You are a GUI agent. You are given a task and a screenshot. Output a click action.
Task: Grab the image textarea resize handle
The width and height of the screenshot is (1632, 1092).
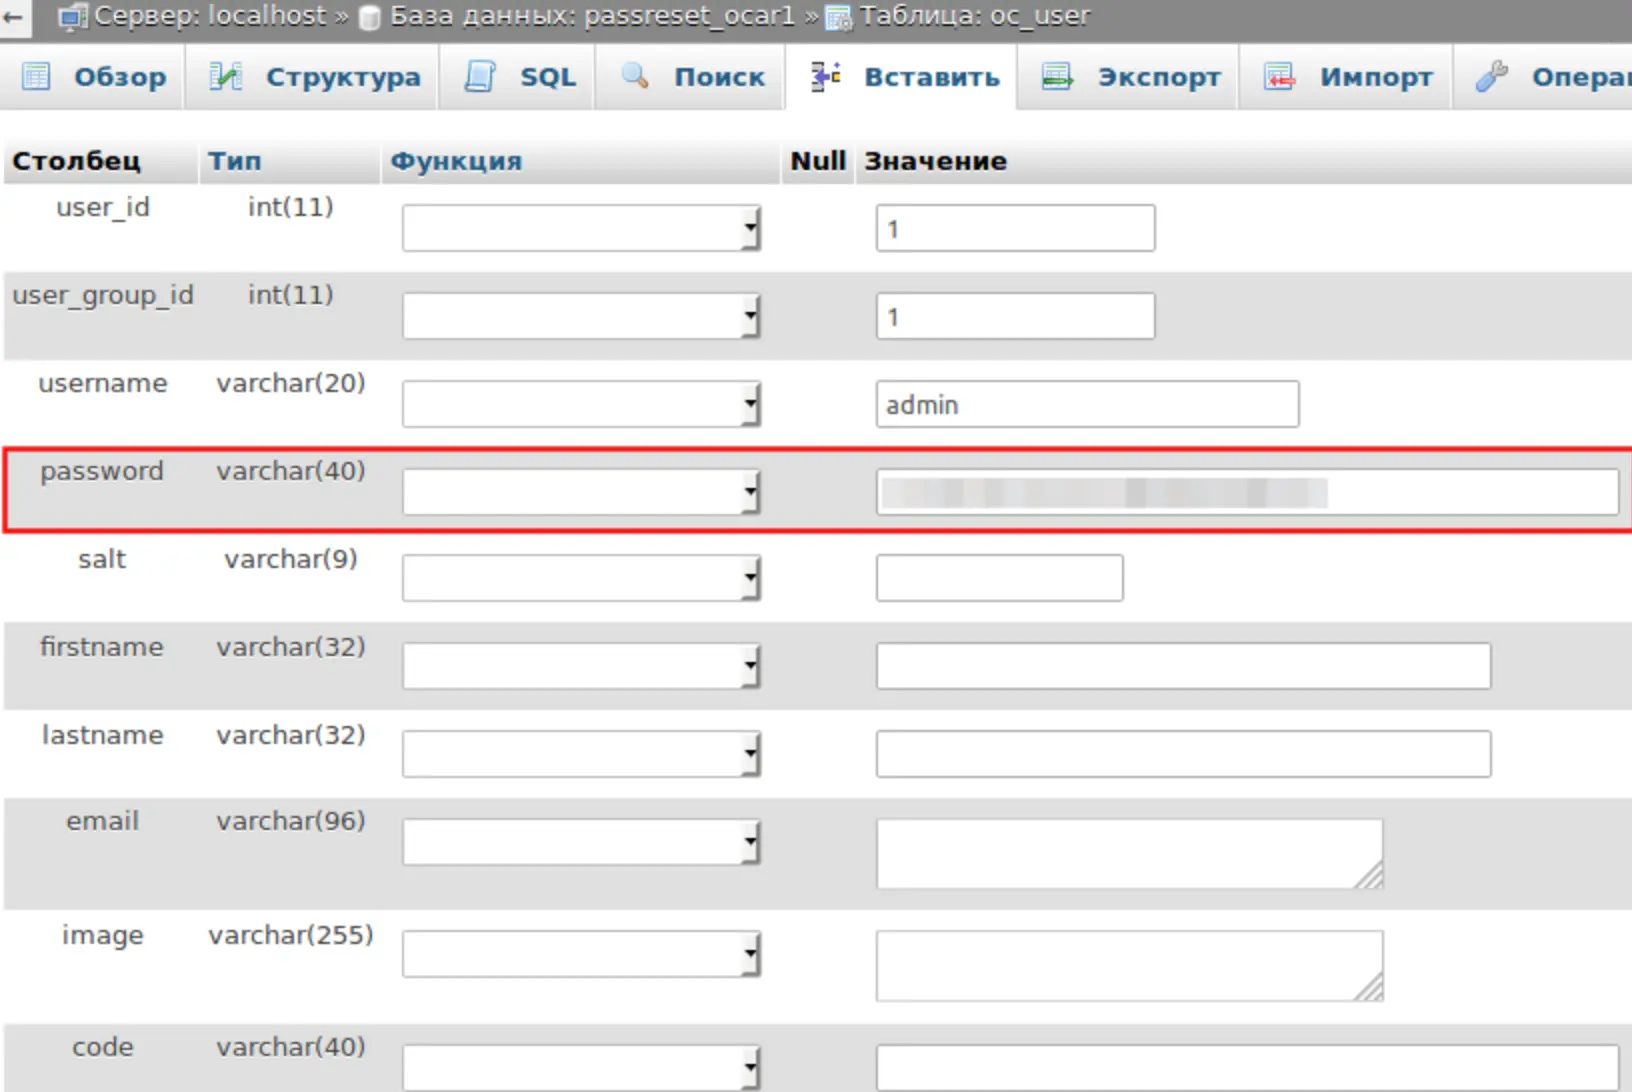(1369, 988)
